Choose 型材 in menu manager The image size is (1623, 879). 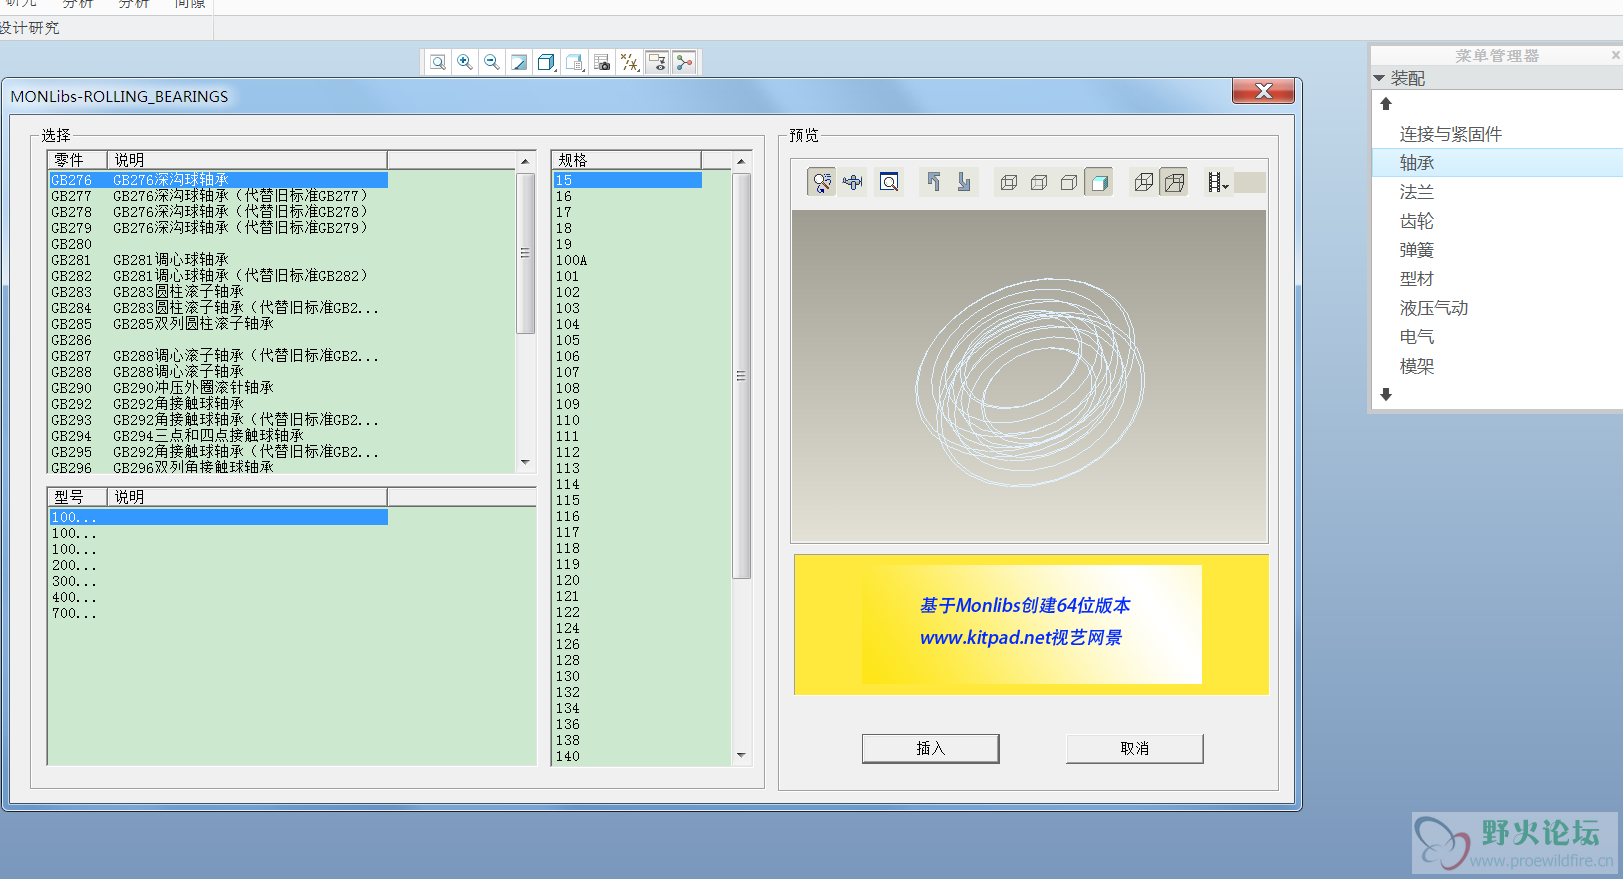(x=1497, y=279)
